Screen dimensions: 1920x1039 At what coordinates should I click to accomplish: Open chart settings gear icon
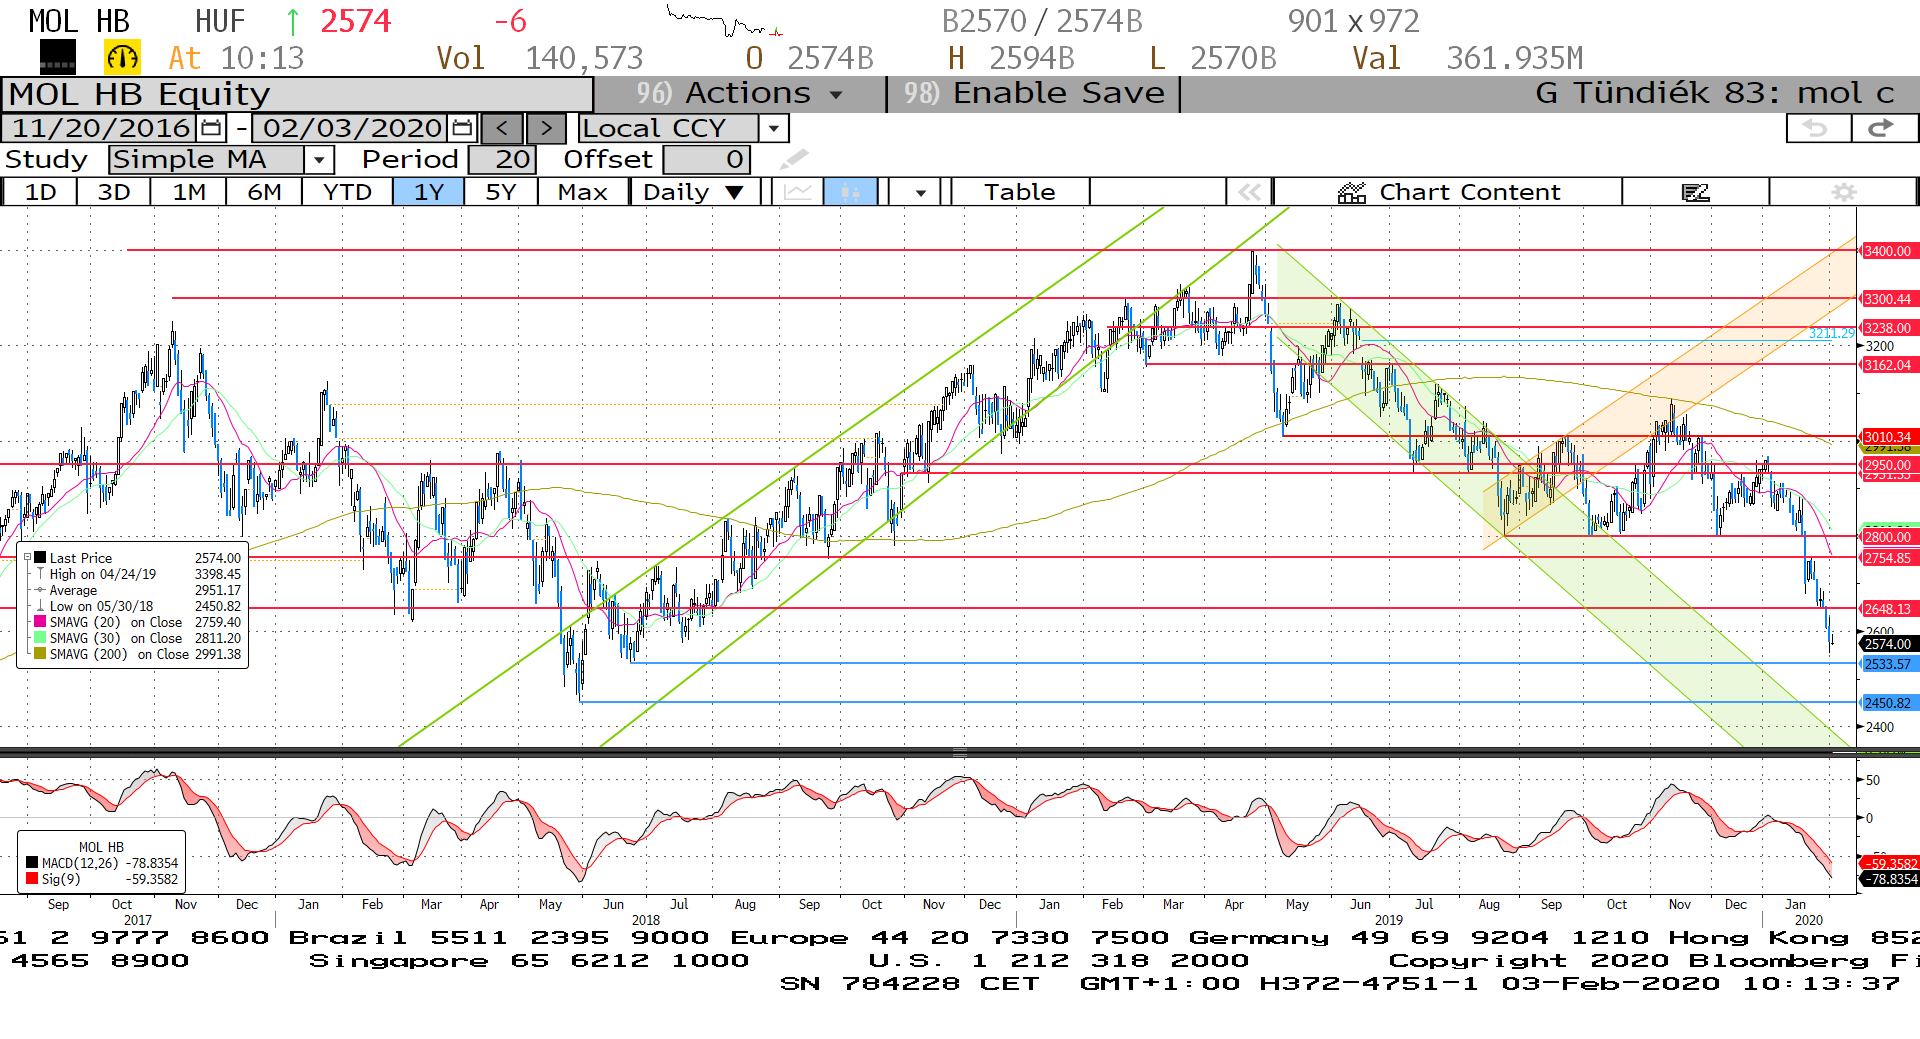[x=1844, y=192]
